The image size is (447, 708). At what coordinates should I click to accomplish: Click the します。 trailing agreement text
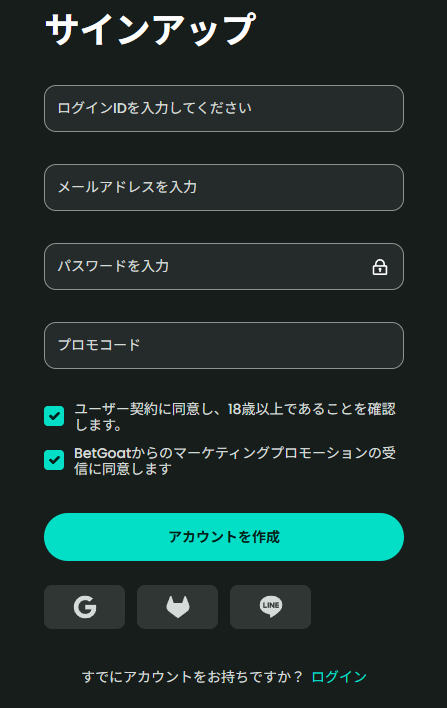[98, 425]
